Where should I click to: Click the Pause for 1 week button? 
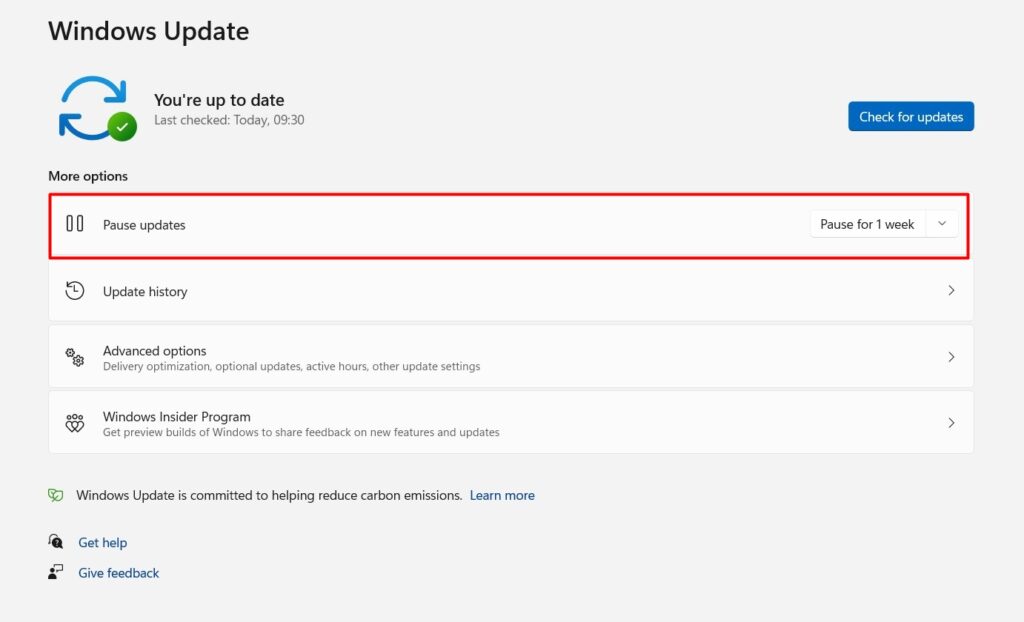coord(867,224)
